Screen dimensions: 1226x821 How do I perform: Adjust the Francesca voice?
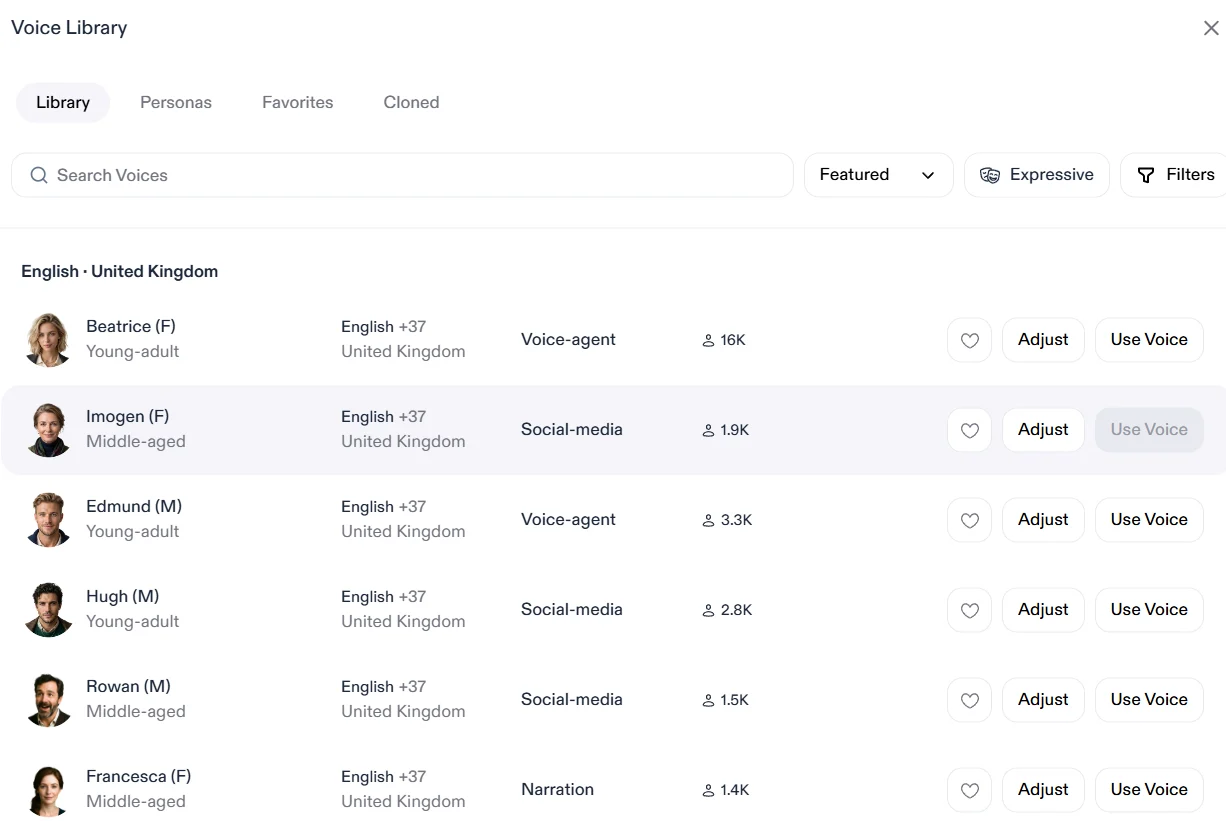pyautogui.click(x=1043, y=790)
